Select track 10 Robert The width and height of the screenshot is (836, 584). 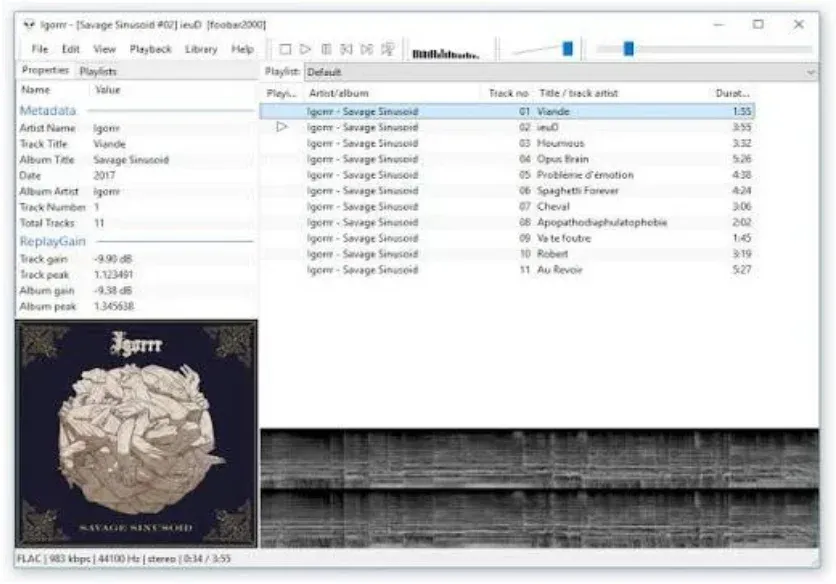click(x=507, y=254)
